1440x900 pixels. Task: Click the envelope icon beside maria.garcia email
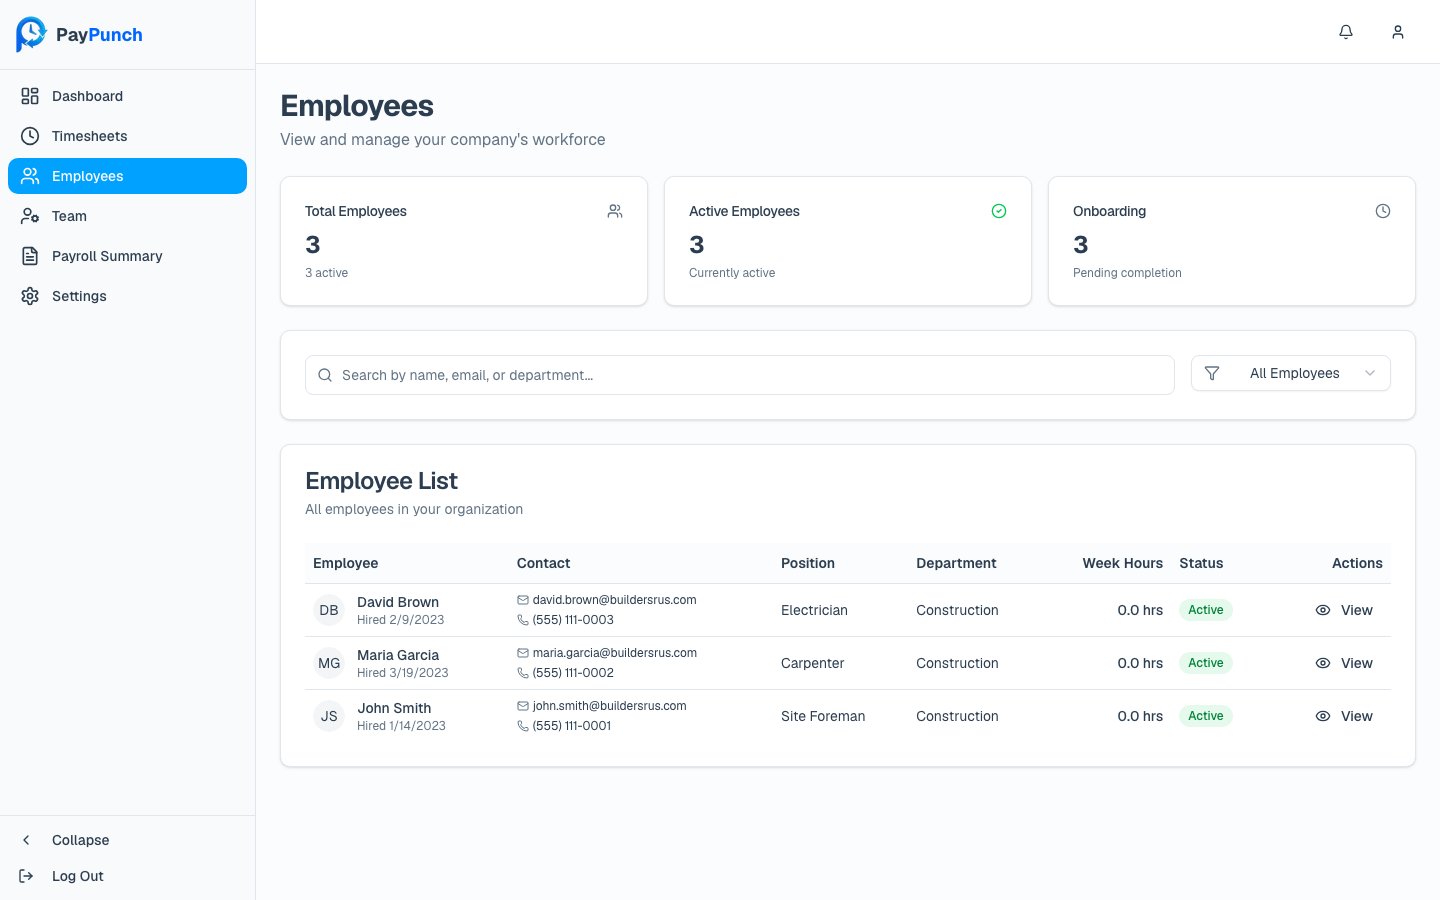(523, 653)
